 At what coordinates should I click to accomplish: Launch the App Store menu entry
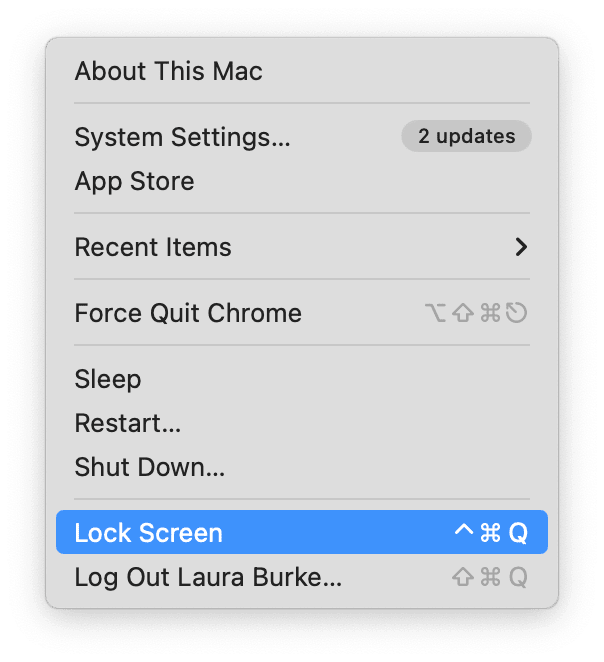[x=134, y=182]
